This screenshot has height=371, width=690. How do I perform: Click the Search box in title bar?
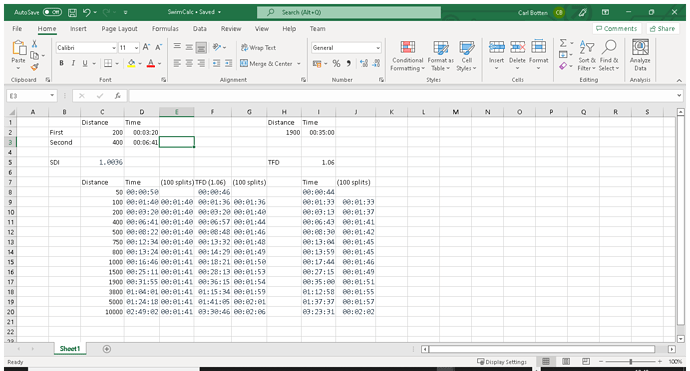pyautogui.click(x=349, y=12)
